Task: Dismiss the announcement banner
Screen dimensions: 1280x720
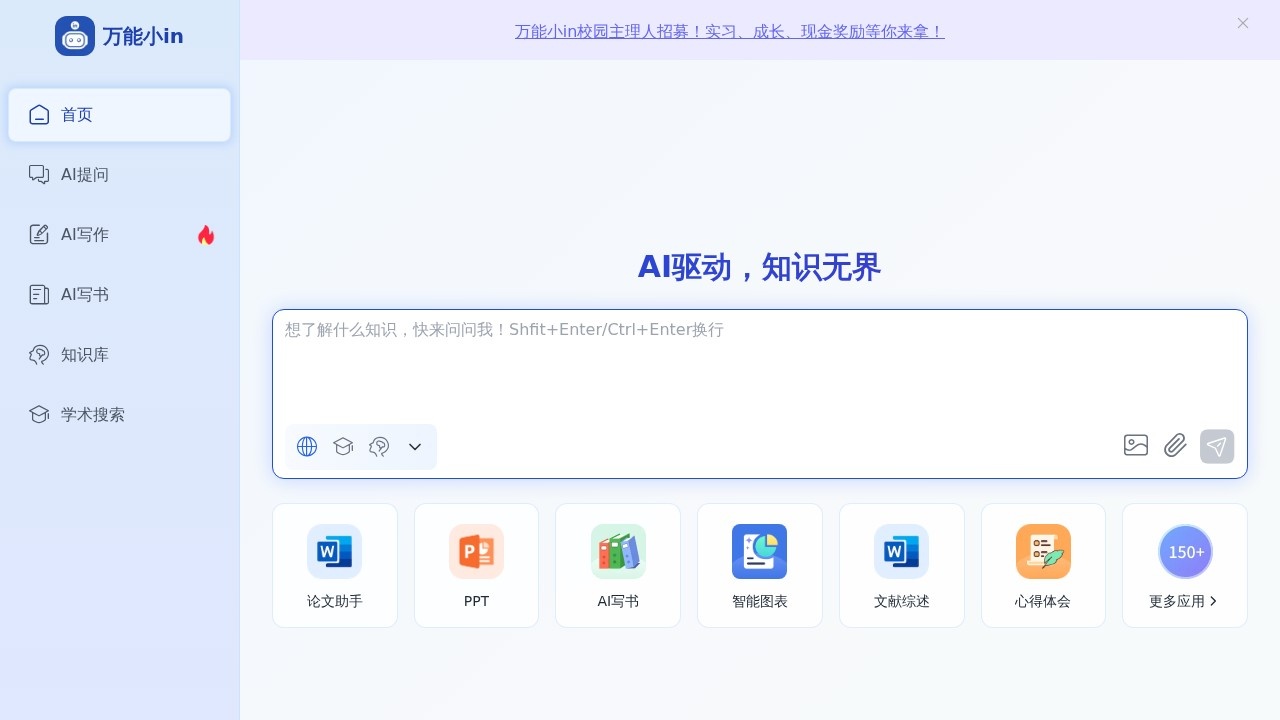Action: pyautogui.click(x=1243, y=23)
